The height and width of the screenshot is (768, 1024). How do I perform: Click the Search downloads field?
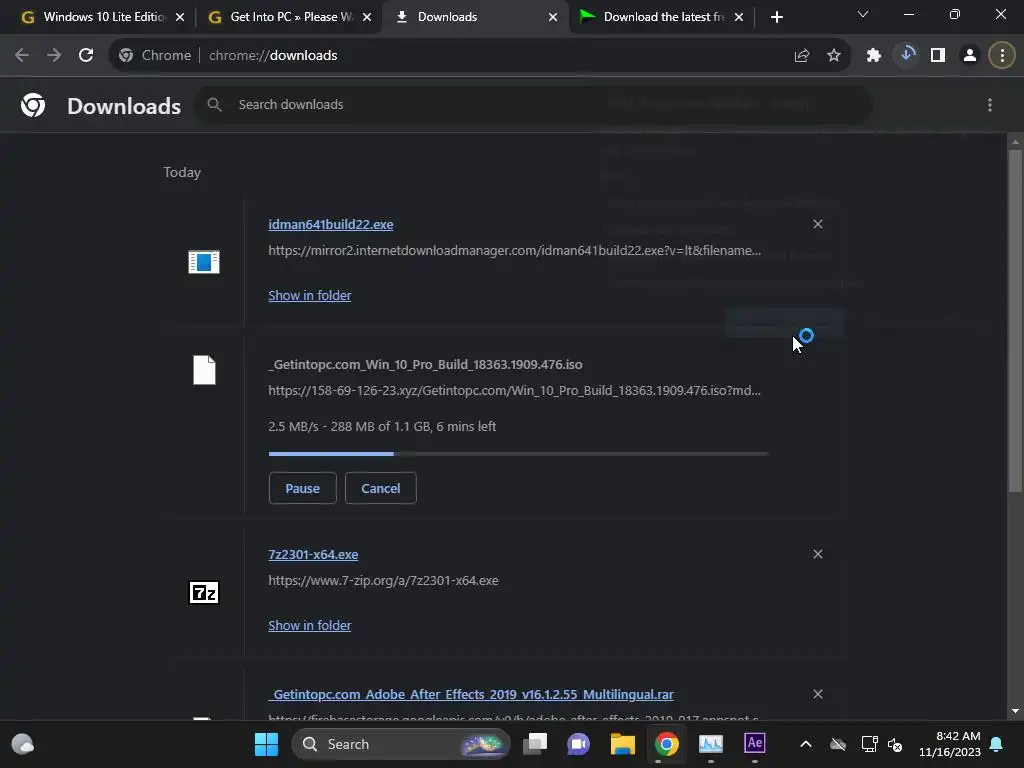pos(533,104)
